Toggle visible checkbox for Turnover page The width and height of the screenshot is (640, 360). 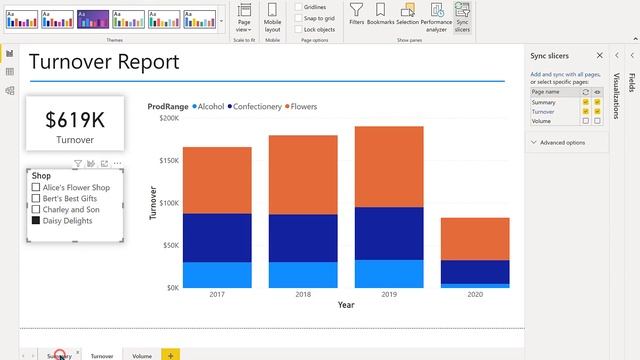pos(597,111)
